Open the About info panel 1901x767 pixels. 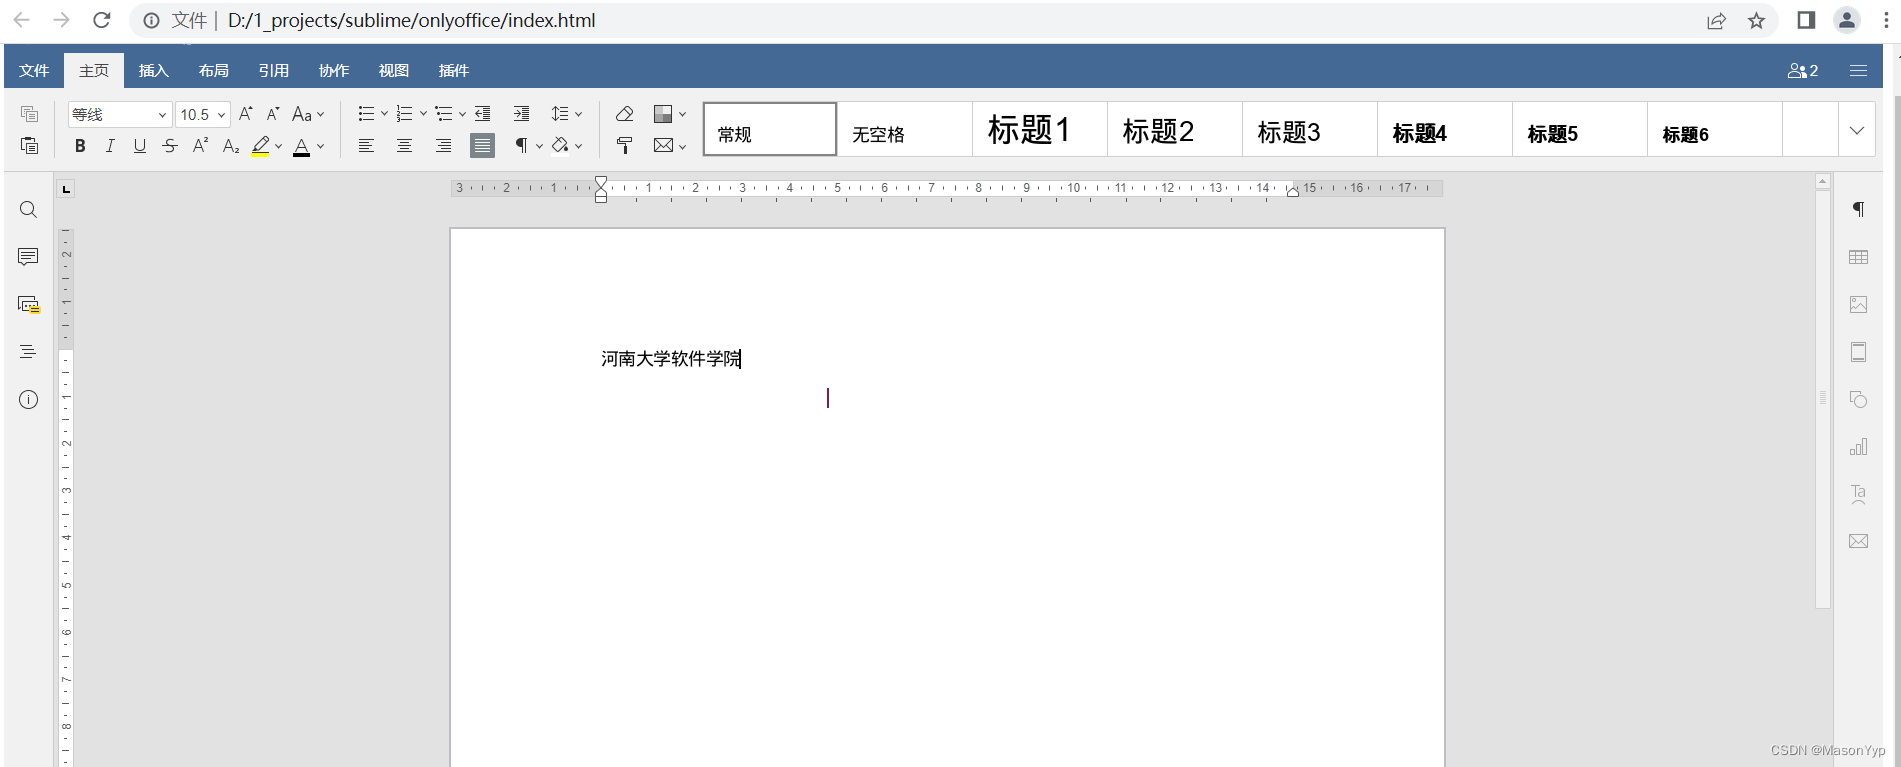28,400
